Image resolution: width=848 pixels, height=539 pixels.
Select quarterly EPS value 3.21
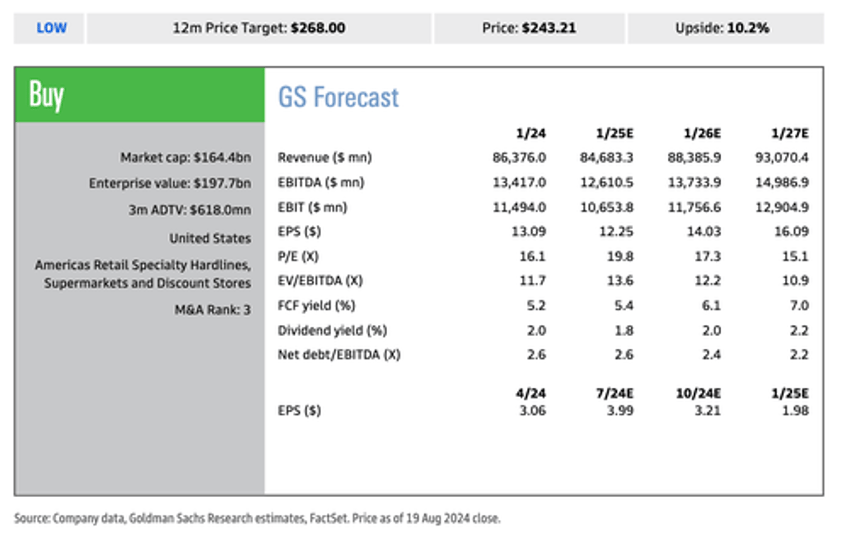point(707,410)
